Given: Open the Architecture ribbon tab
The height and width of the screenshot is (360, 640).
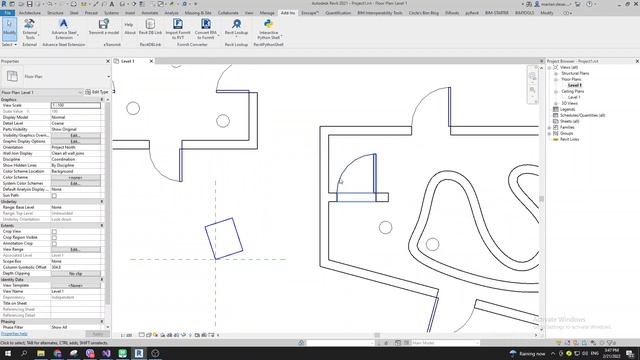Looking at the screenshot, I should [30, 13].
